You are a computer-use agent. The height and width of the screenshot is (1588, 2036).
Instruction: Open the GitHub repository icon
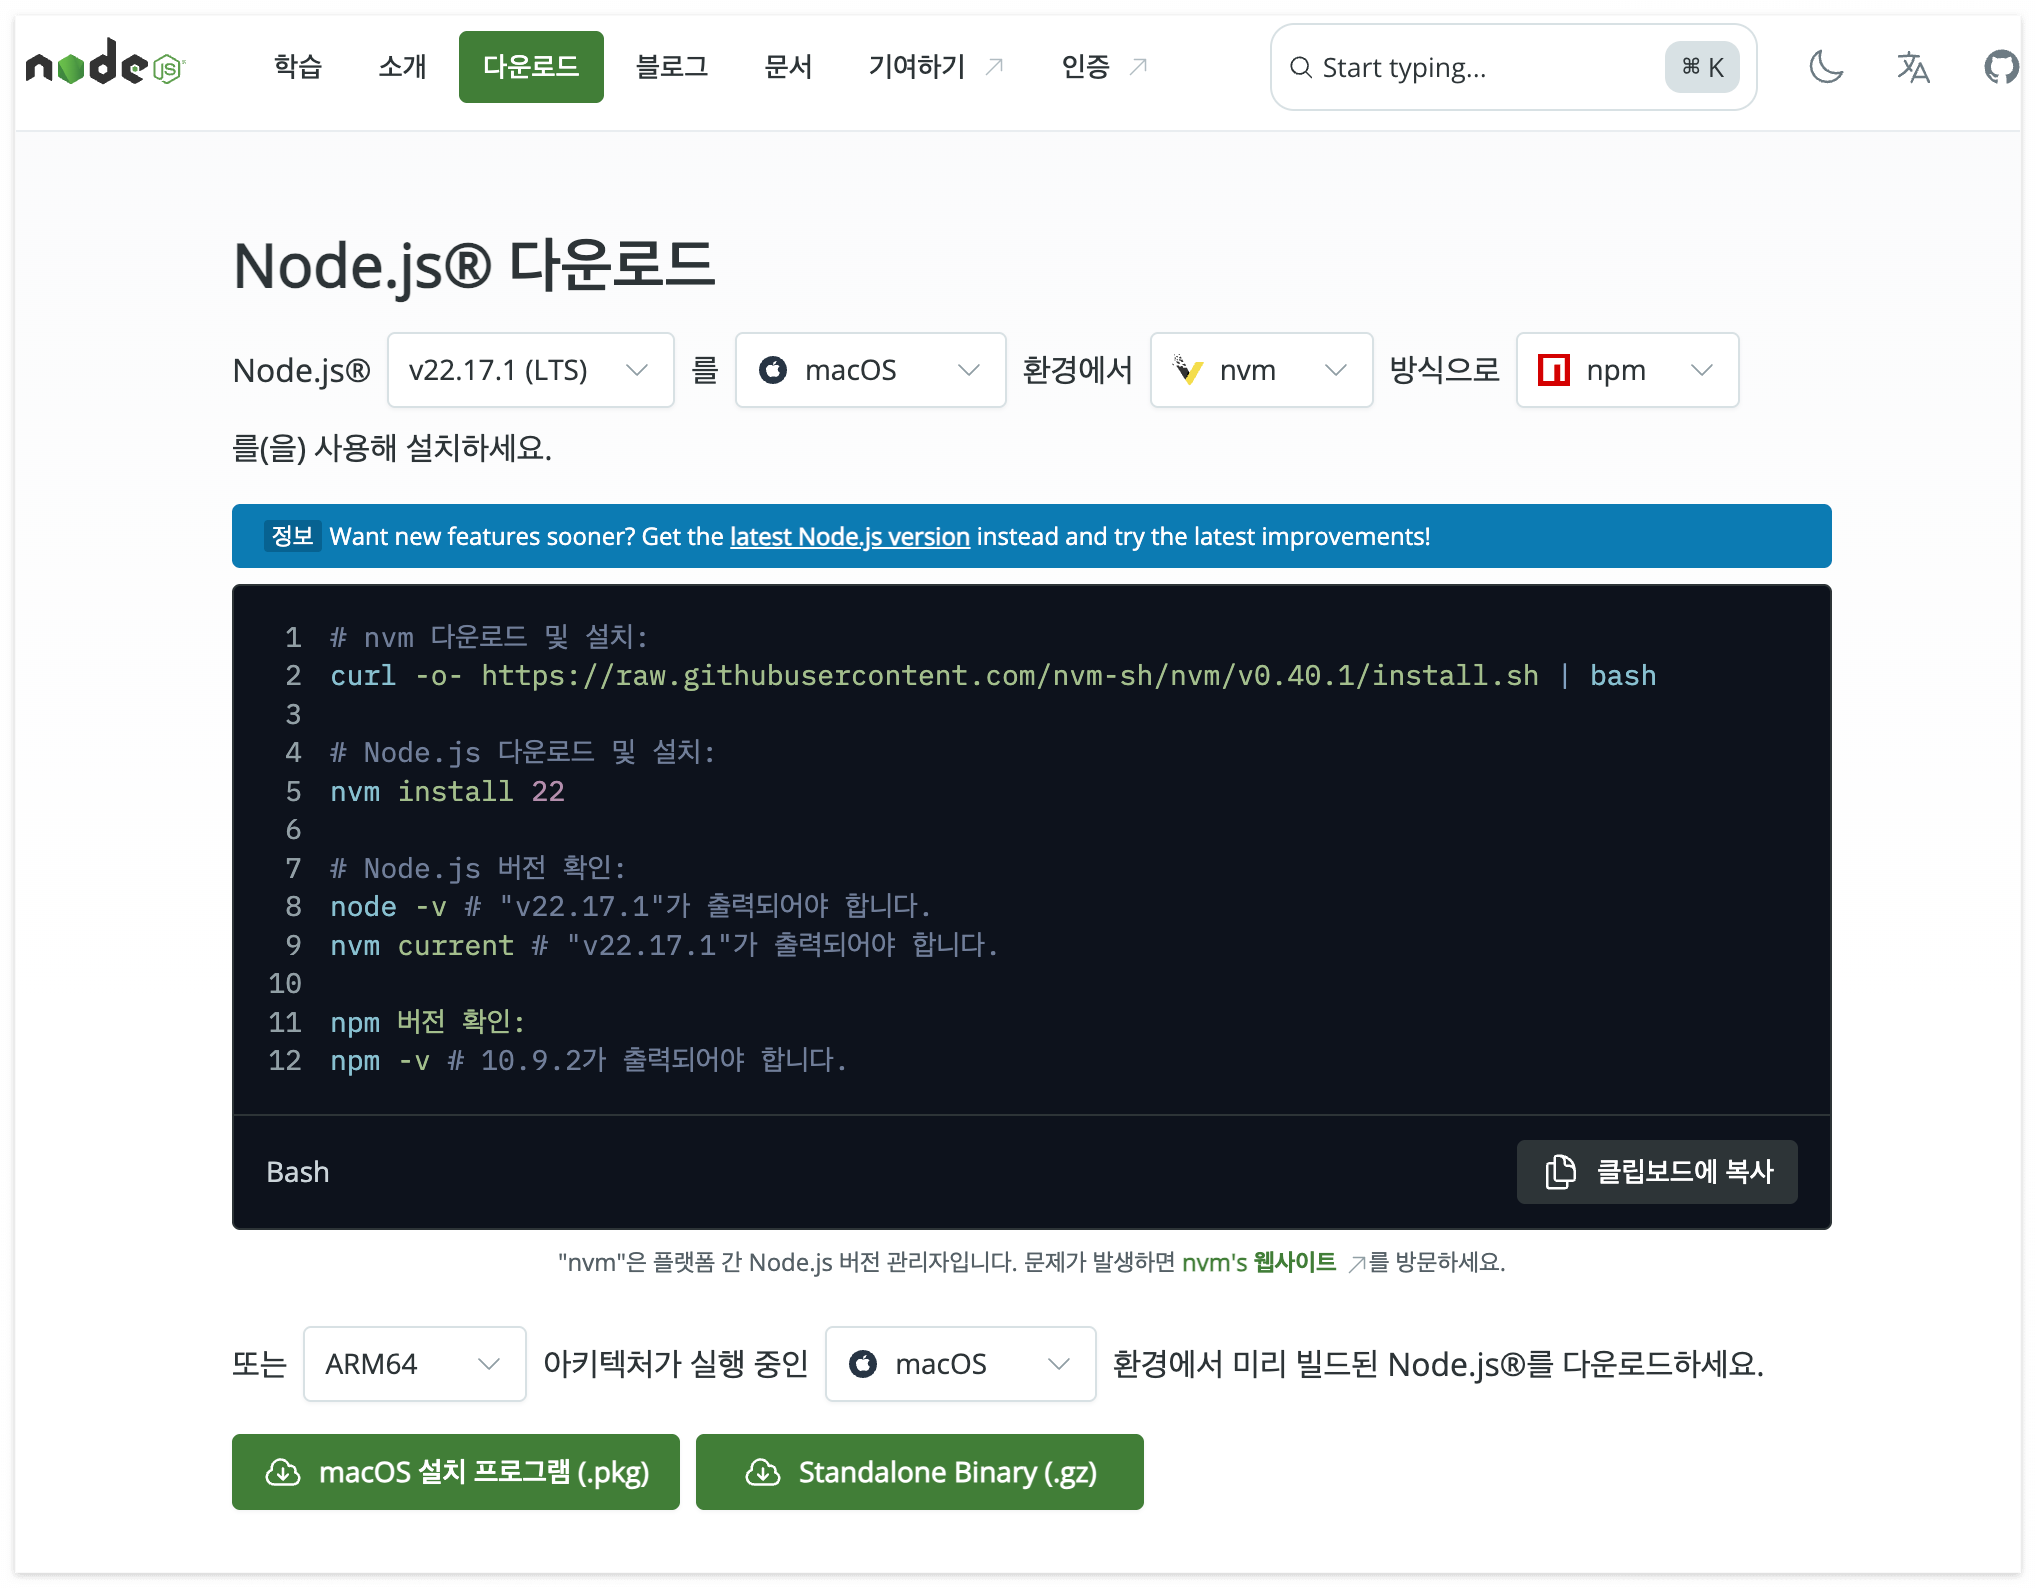click(2001, 67)
